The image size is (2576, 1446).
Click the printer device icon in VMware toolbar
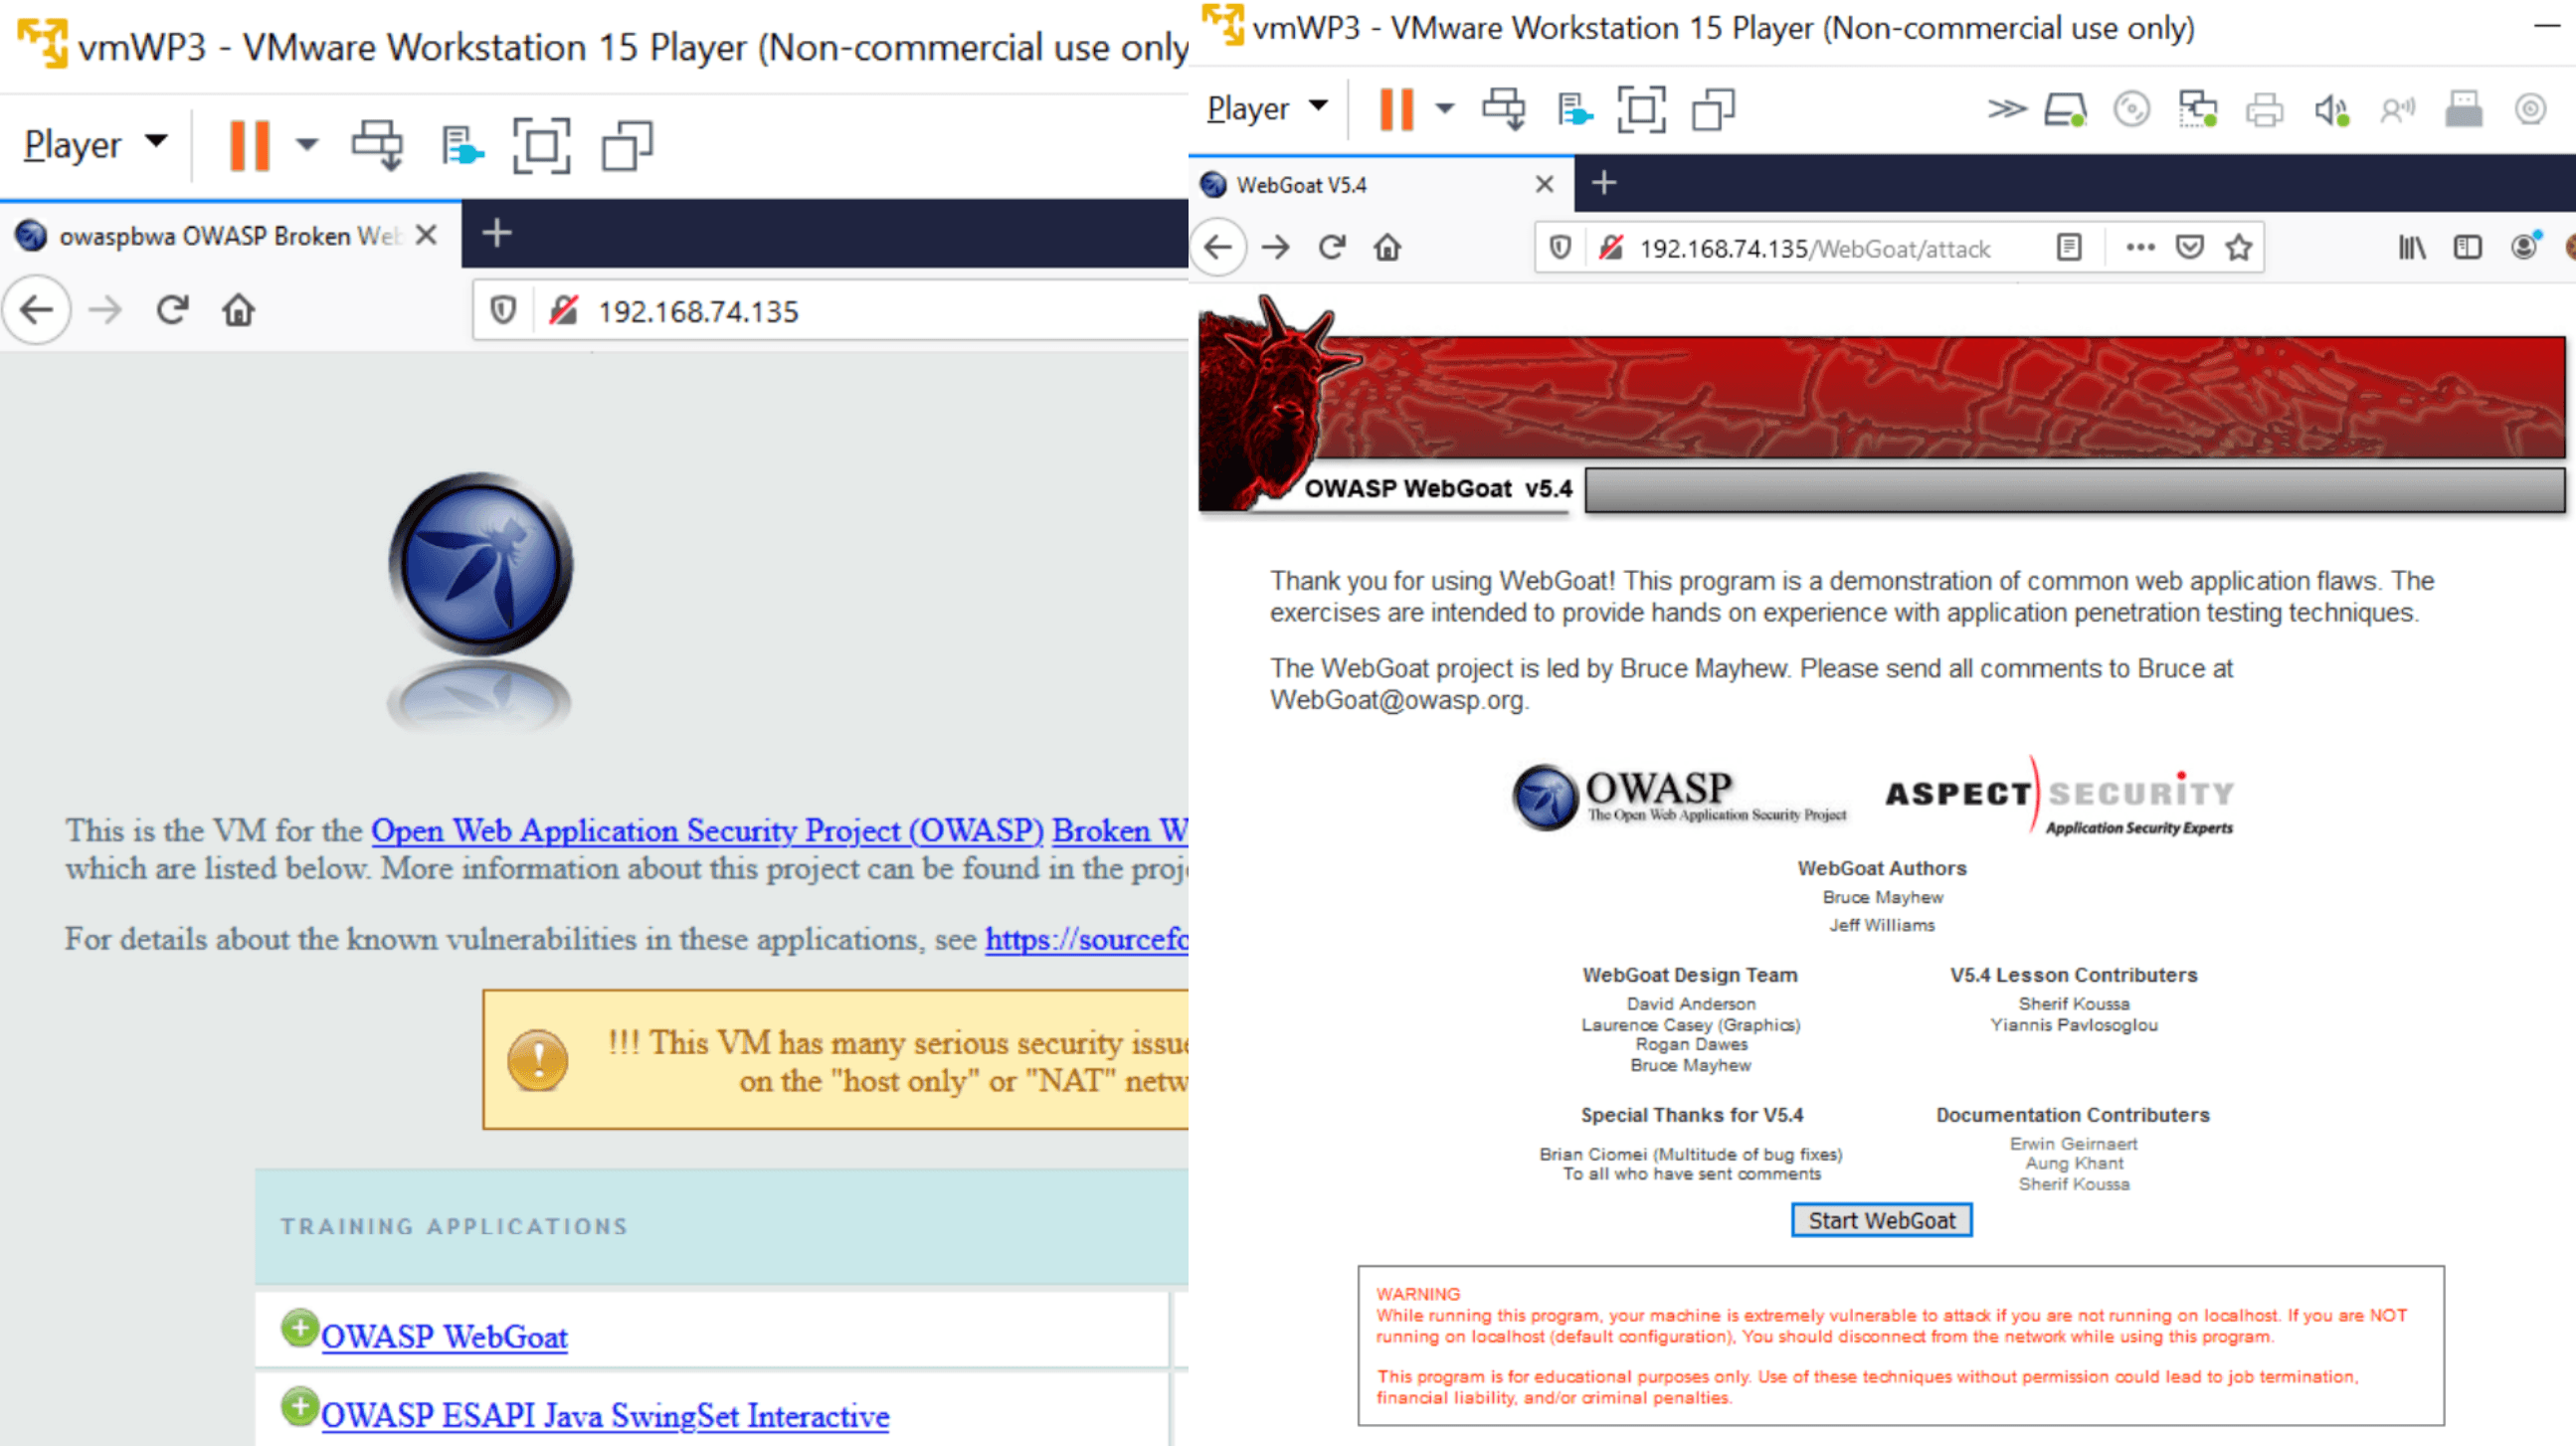[2264, 109]
